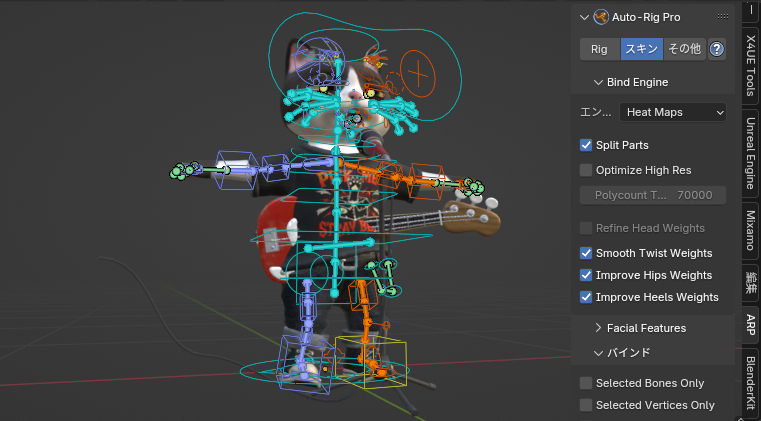Select the ARP sidebar tab
The width and height of the screenshot is (761, 421).
click(751, 325)
